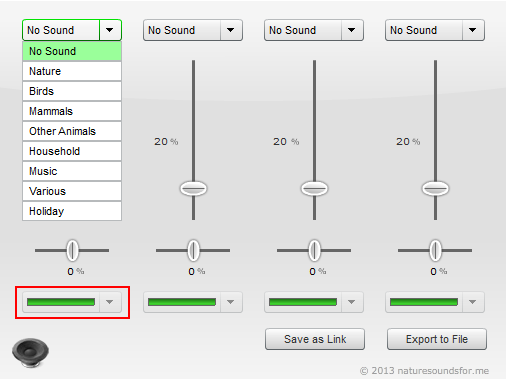The image size is (506, 379).
Task: Select Birds from the sound list
Action: [x=72, y=91]
